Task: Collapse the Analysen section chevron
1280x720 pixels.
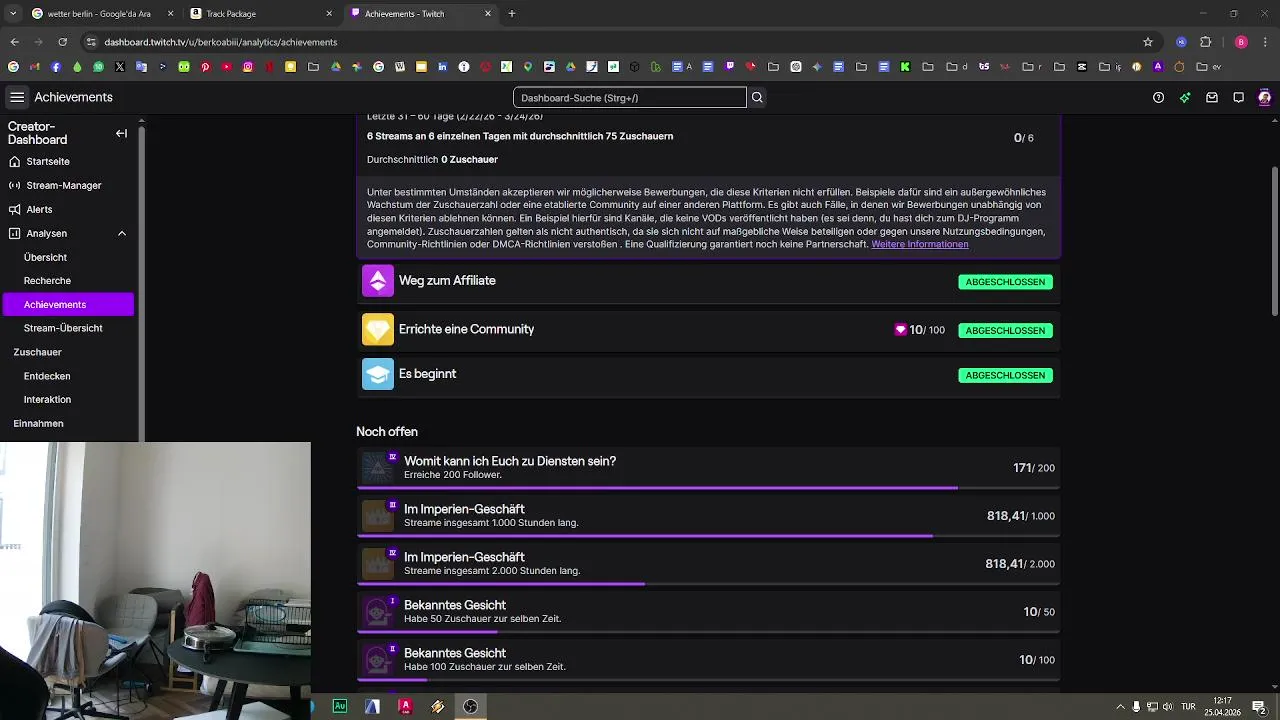Action: [x=122, y=233]
